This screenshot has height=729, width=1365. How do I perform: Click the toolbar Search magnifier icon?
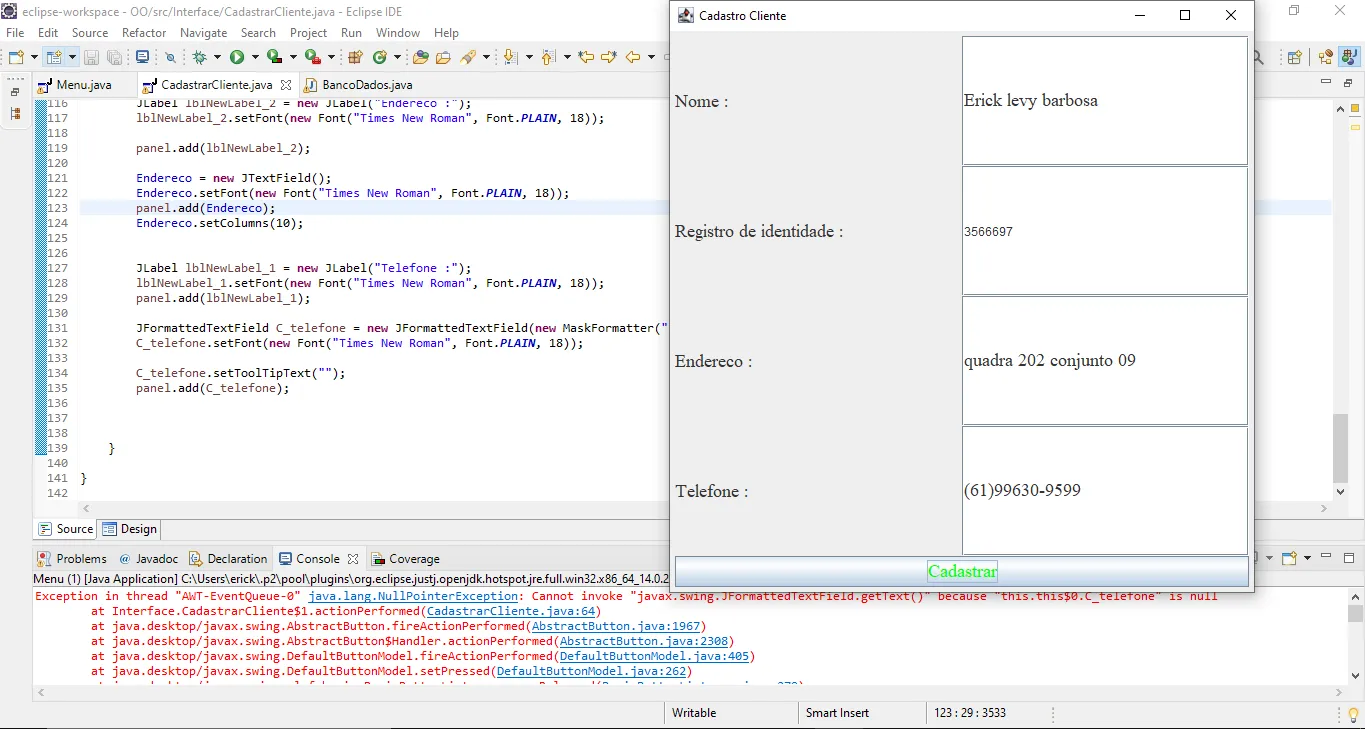click(1258, 58)
